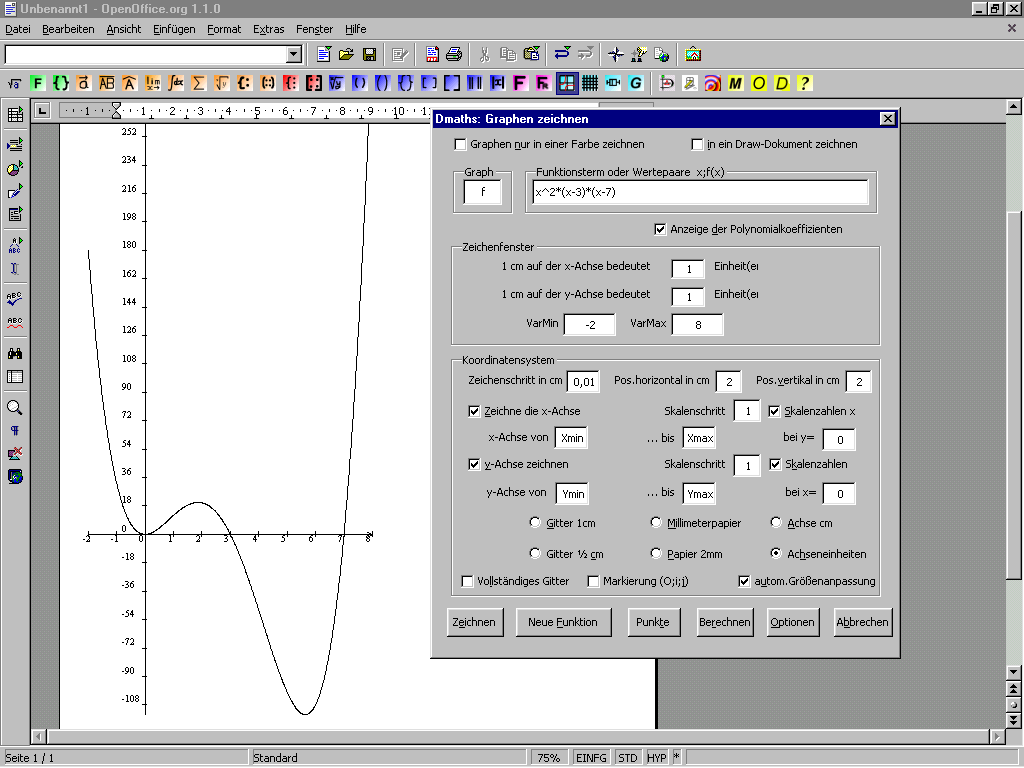Toggle 'autom.Größenanpassung' checkbox
This screenshot has height=768, width=1024.
point(744,581)
